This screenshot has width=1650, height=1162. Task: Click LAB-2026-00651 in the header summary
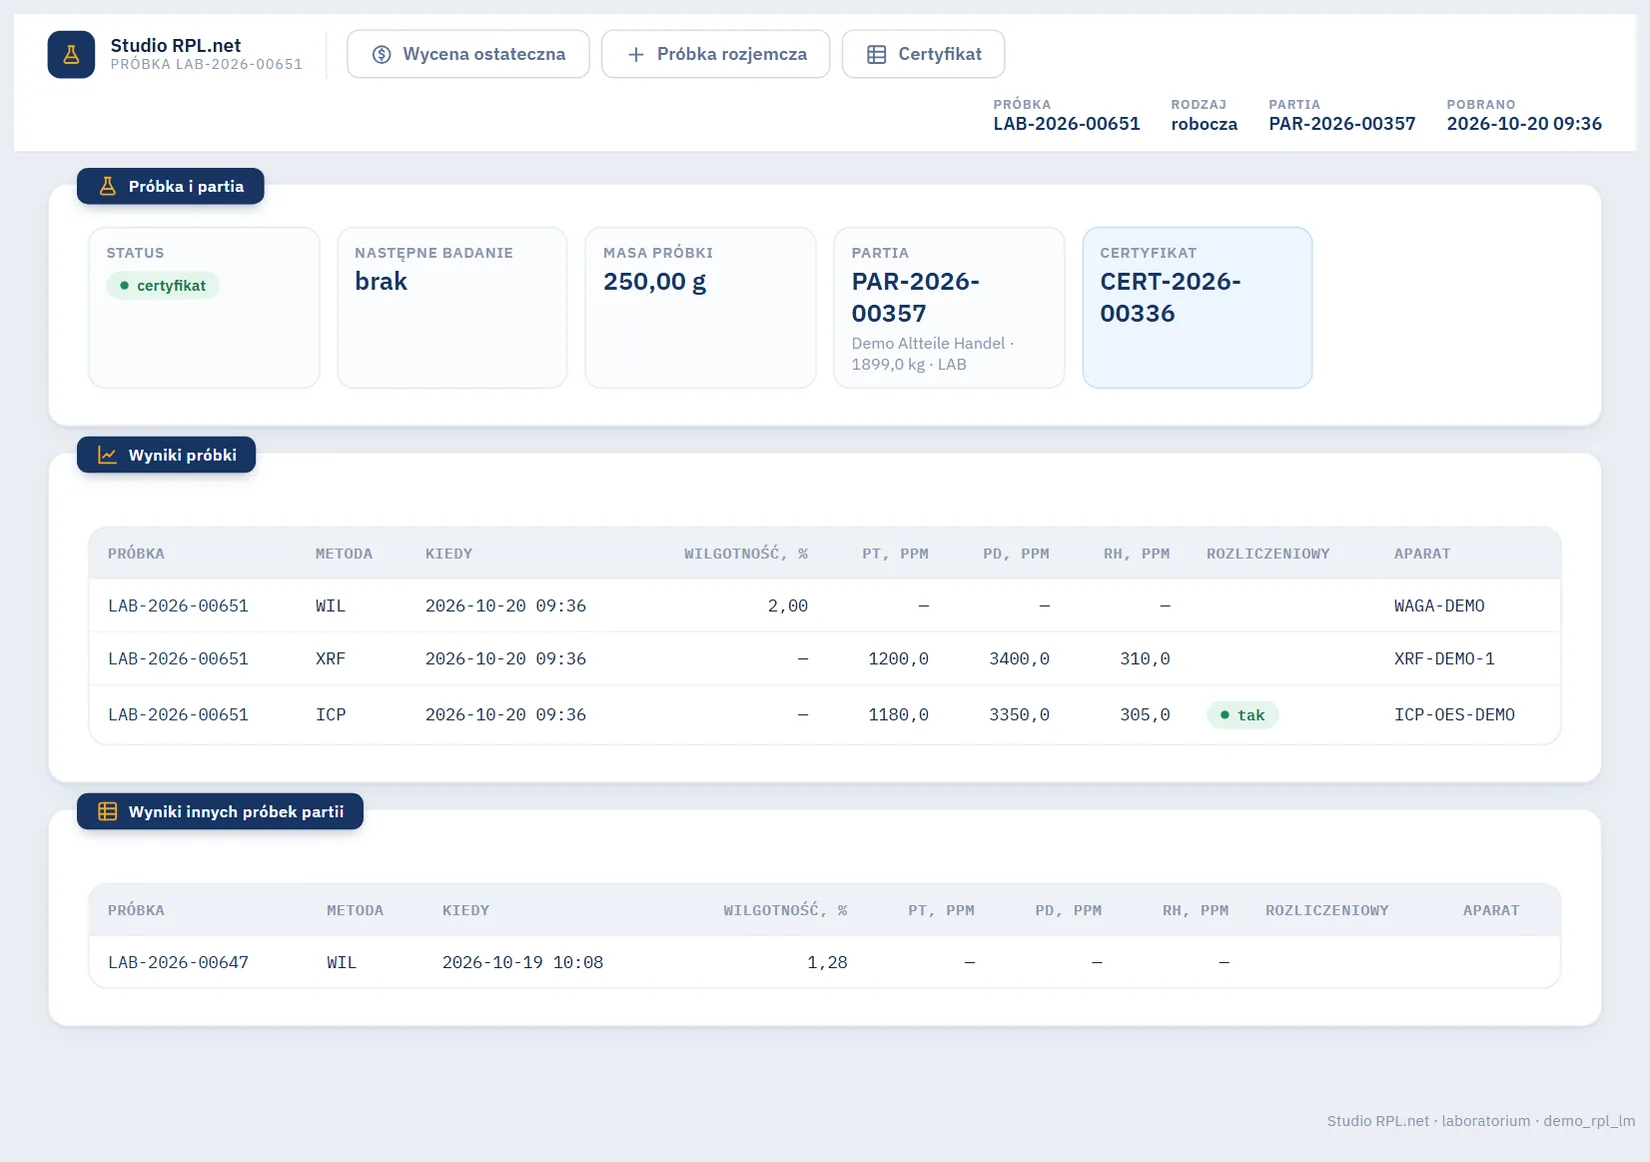tap(1066, 124)
